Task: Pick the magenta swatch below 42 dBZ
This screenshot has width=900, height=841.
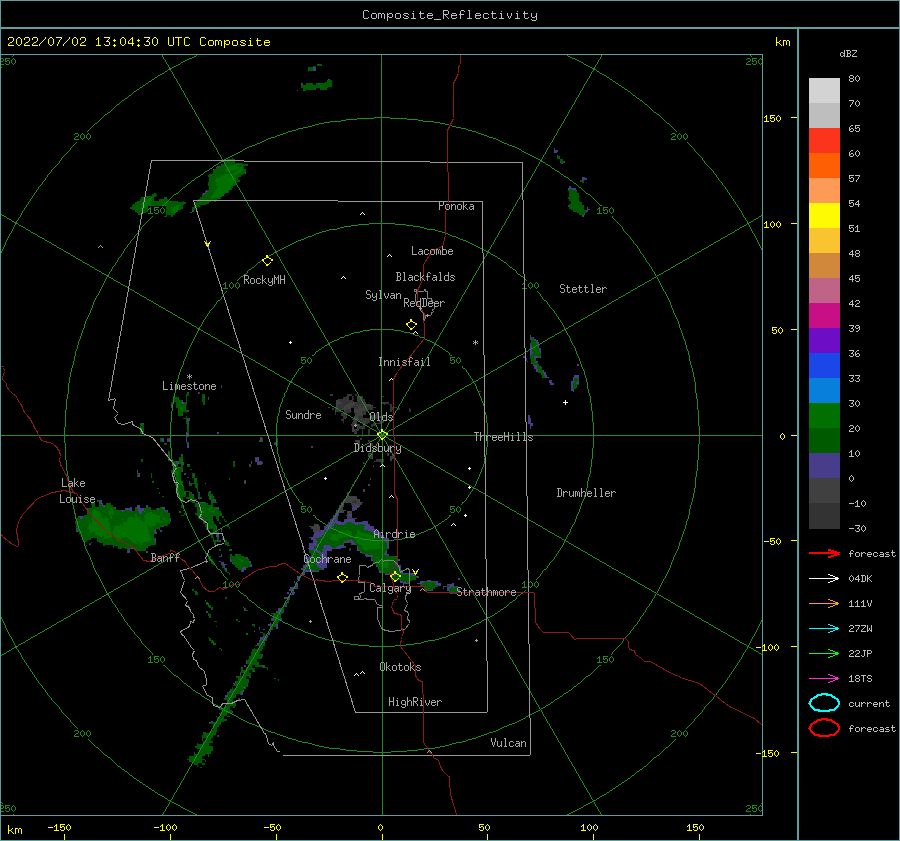Action: pos(824,316)
